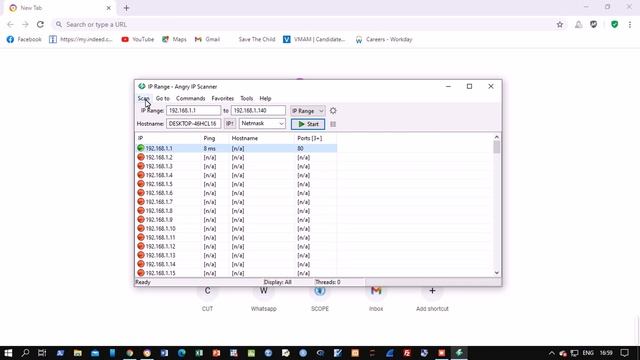Open a new browser tab with plus

pos(126,8)
